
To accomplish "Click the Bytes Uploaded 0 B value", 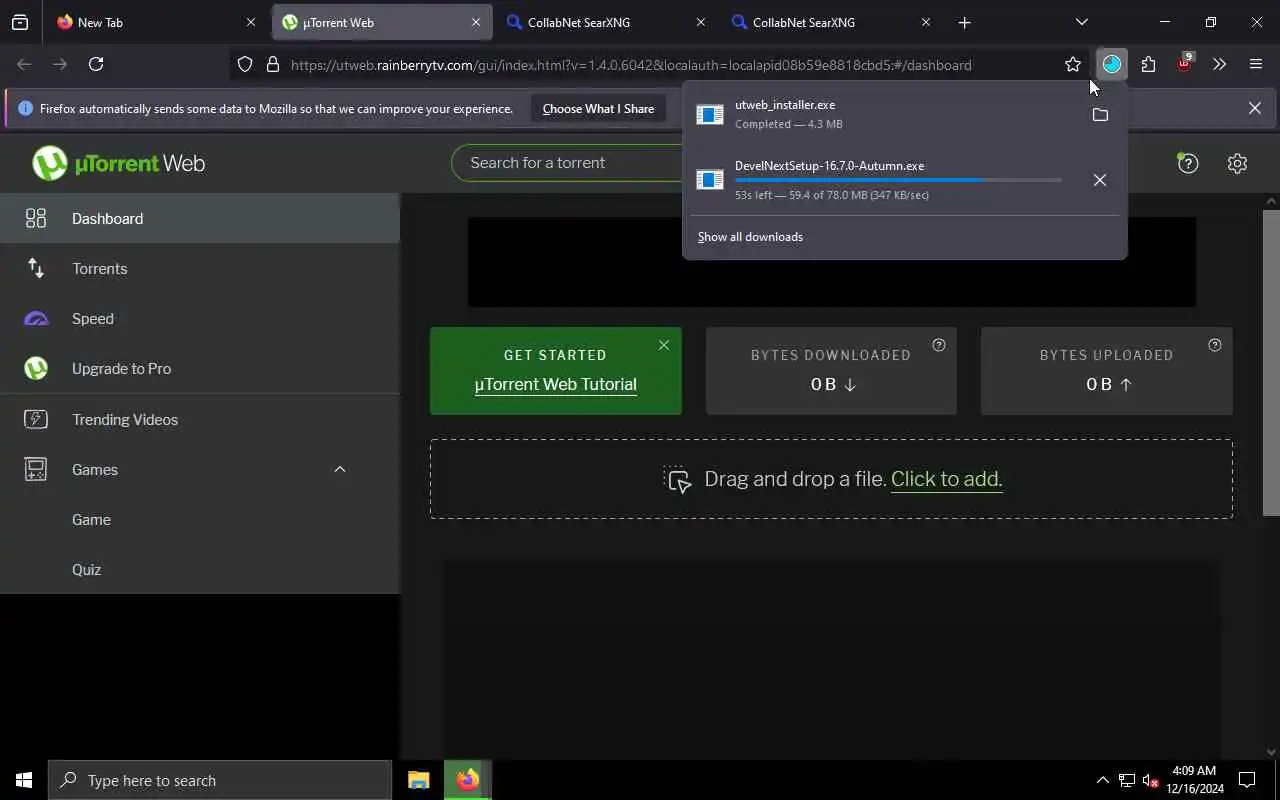I will (1109, 384).
